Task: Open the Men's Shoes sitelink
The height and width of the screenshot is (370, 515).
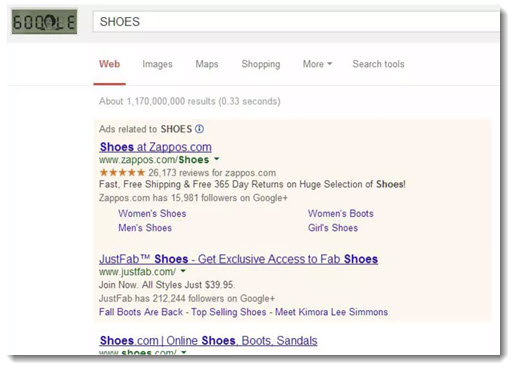Action: pos(145,228)
